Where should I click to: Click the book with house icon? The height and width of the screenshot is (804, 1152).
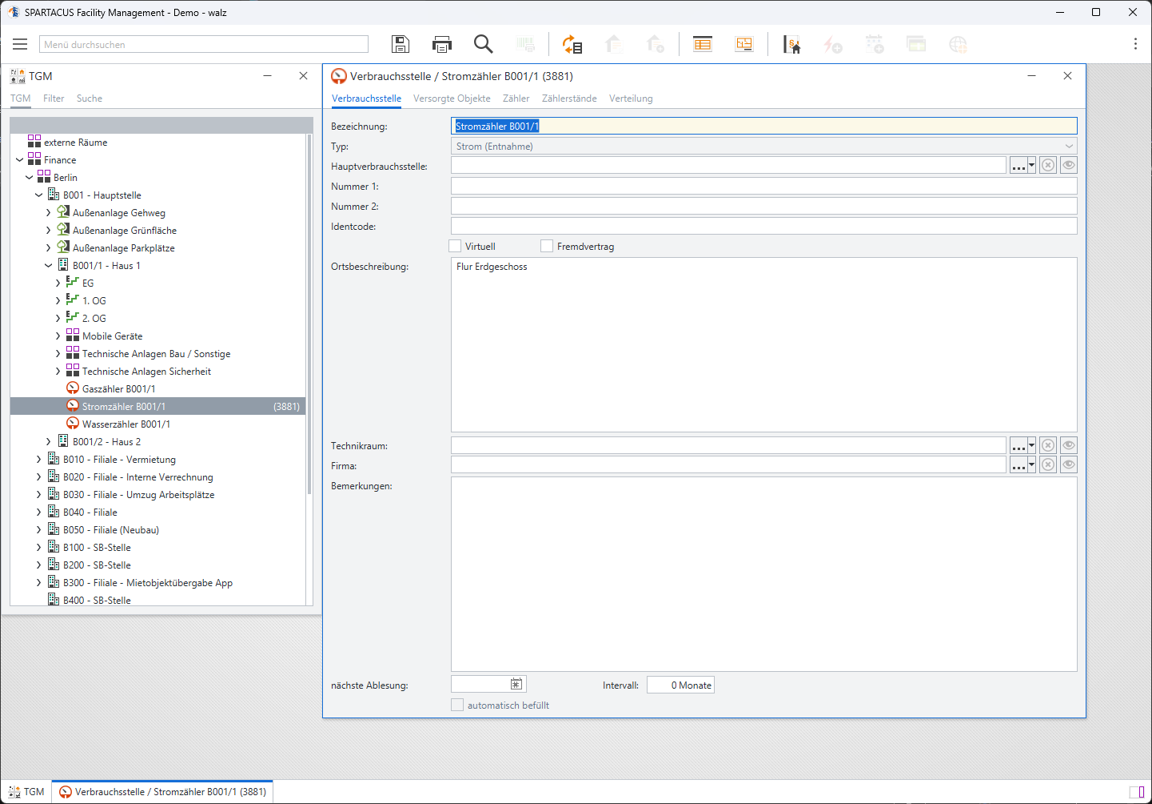(x=792, y=44)
